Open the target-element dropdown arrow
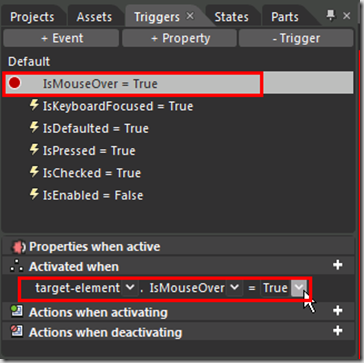 click(x=130, y=287)
